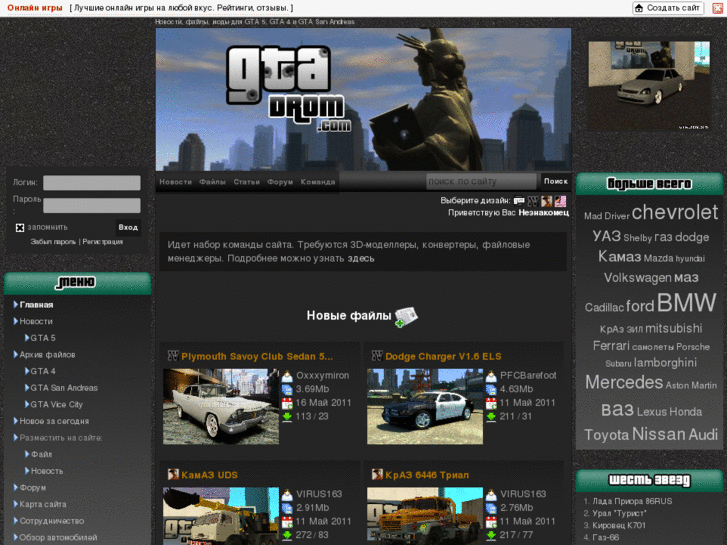The width and height of the screenshot is (727, 545).
Task: Open the Lada car image in the right sidebar
Action: [649, 85]
